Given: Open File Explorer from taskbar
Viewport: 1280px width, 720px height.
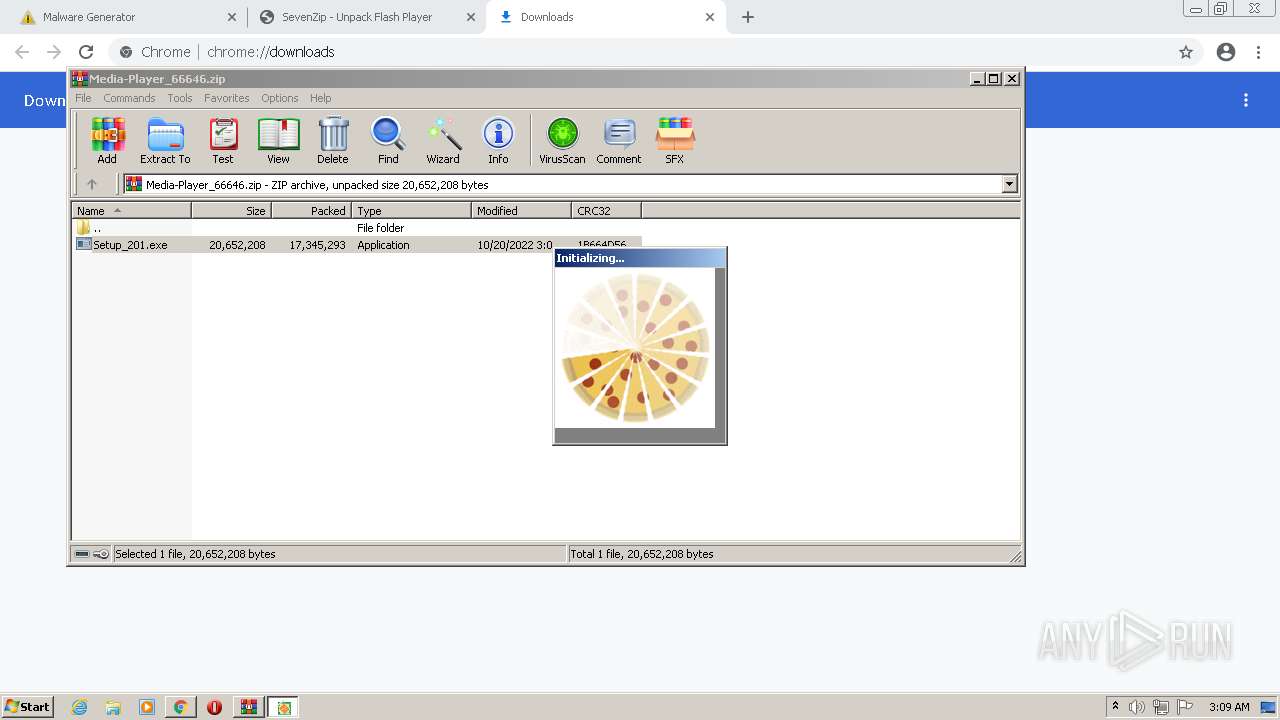Looking at the screenshot, I should coord(113,707).
